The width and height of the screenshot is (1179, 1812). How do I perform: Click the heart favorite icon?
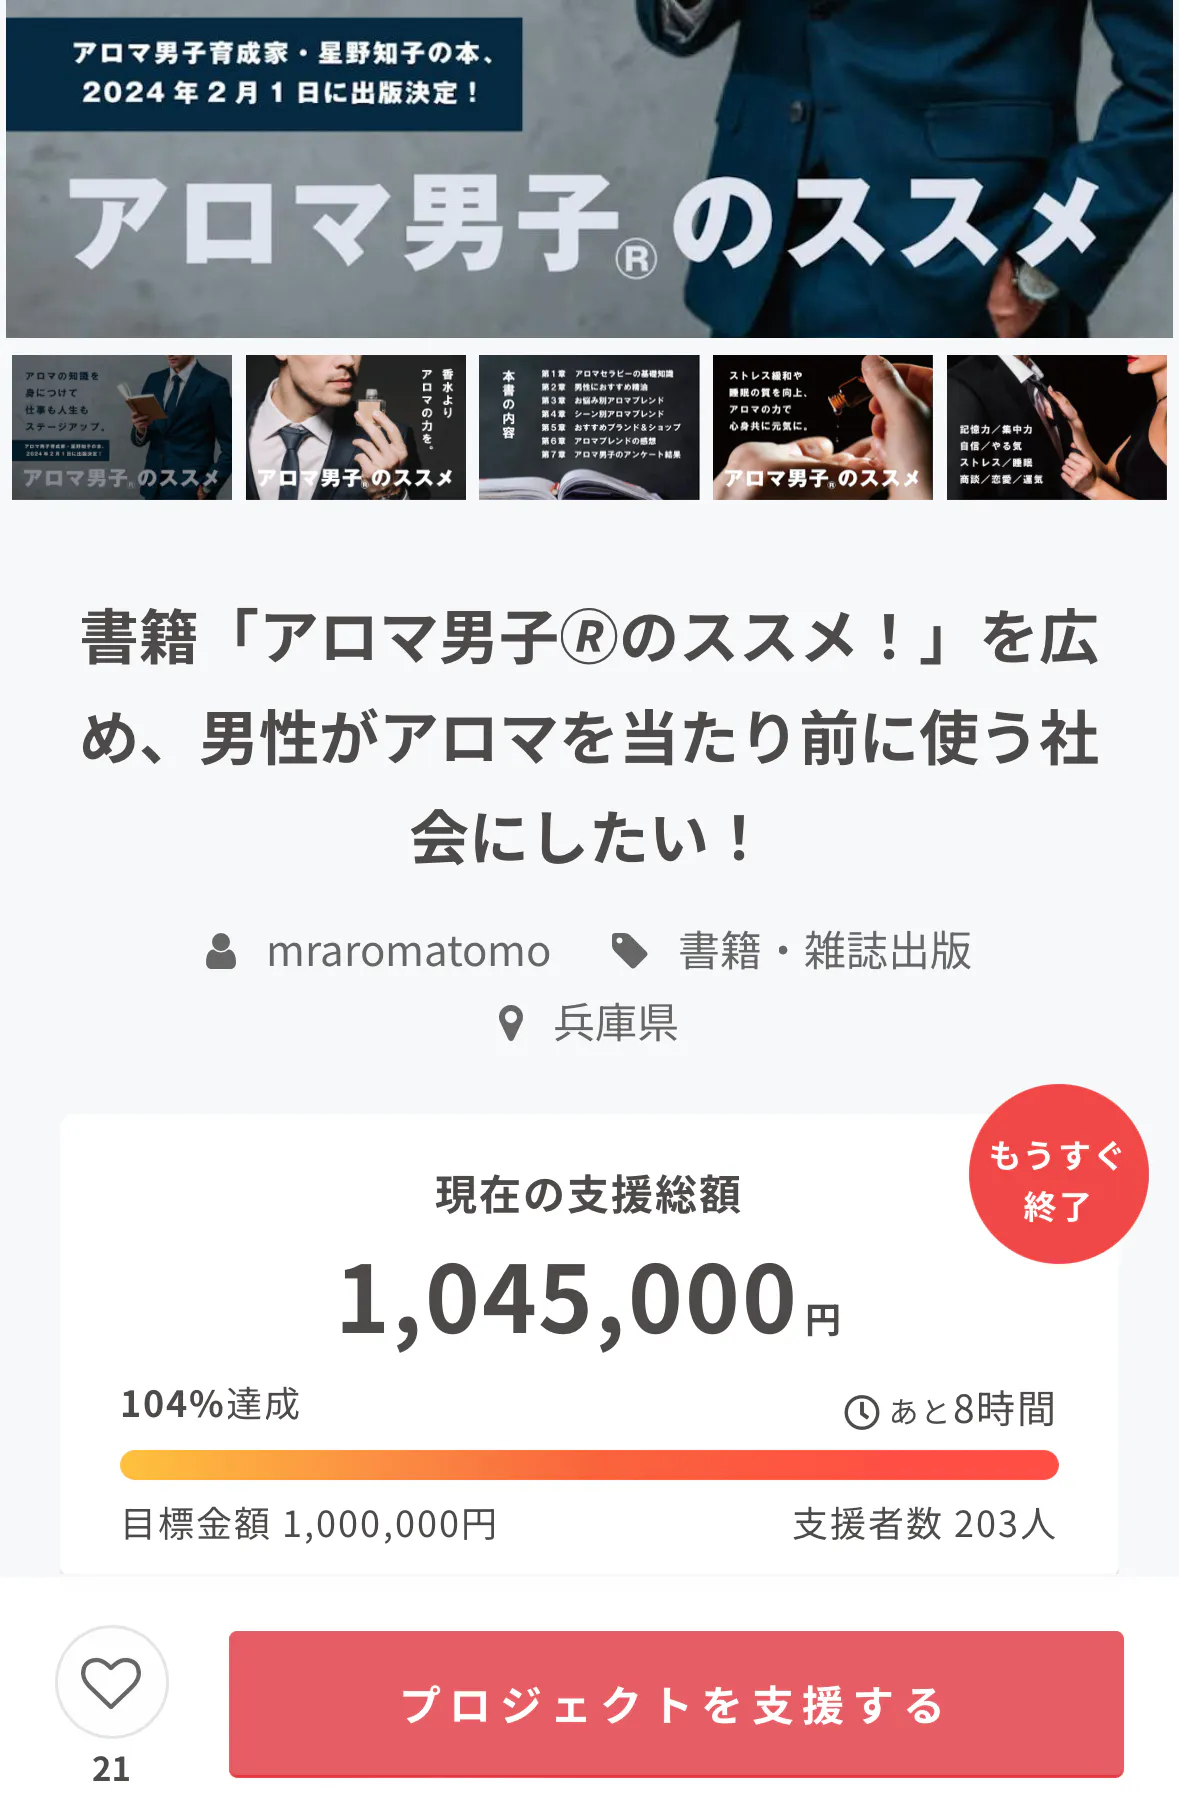point(111,1682)
